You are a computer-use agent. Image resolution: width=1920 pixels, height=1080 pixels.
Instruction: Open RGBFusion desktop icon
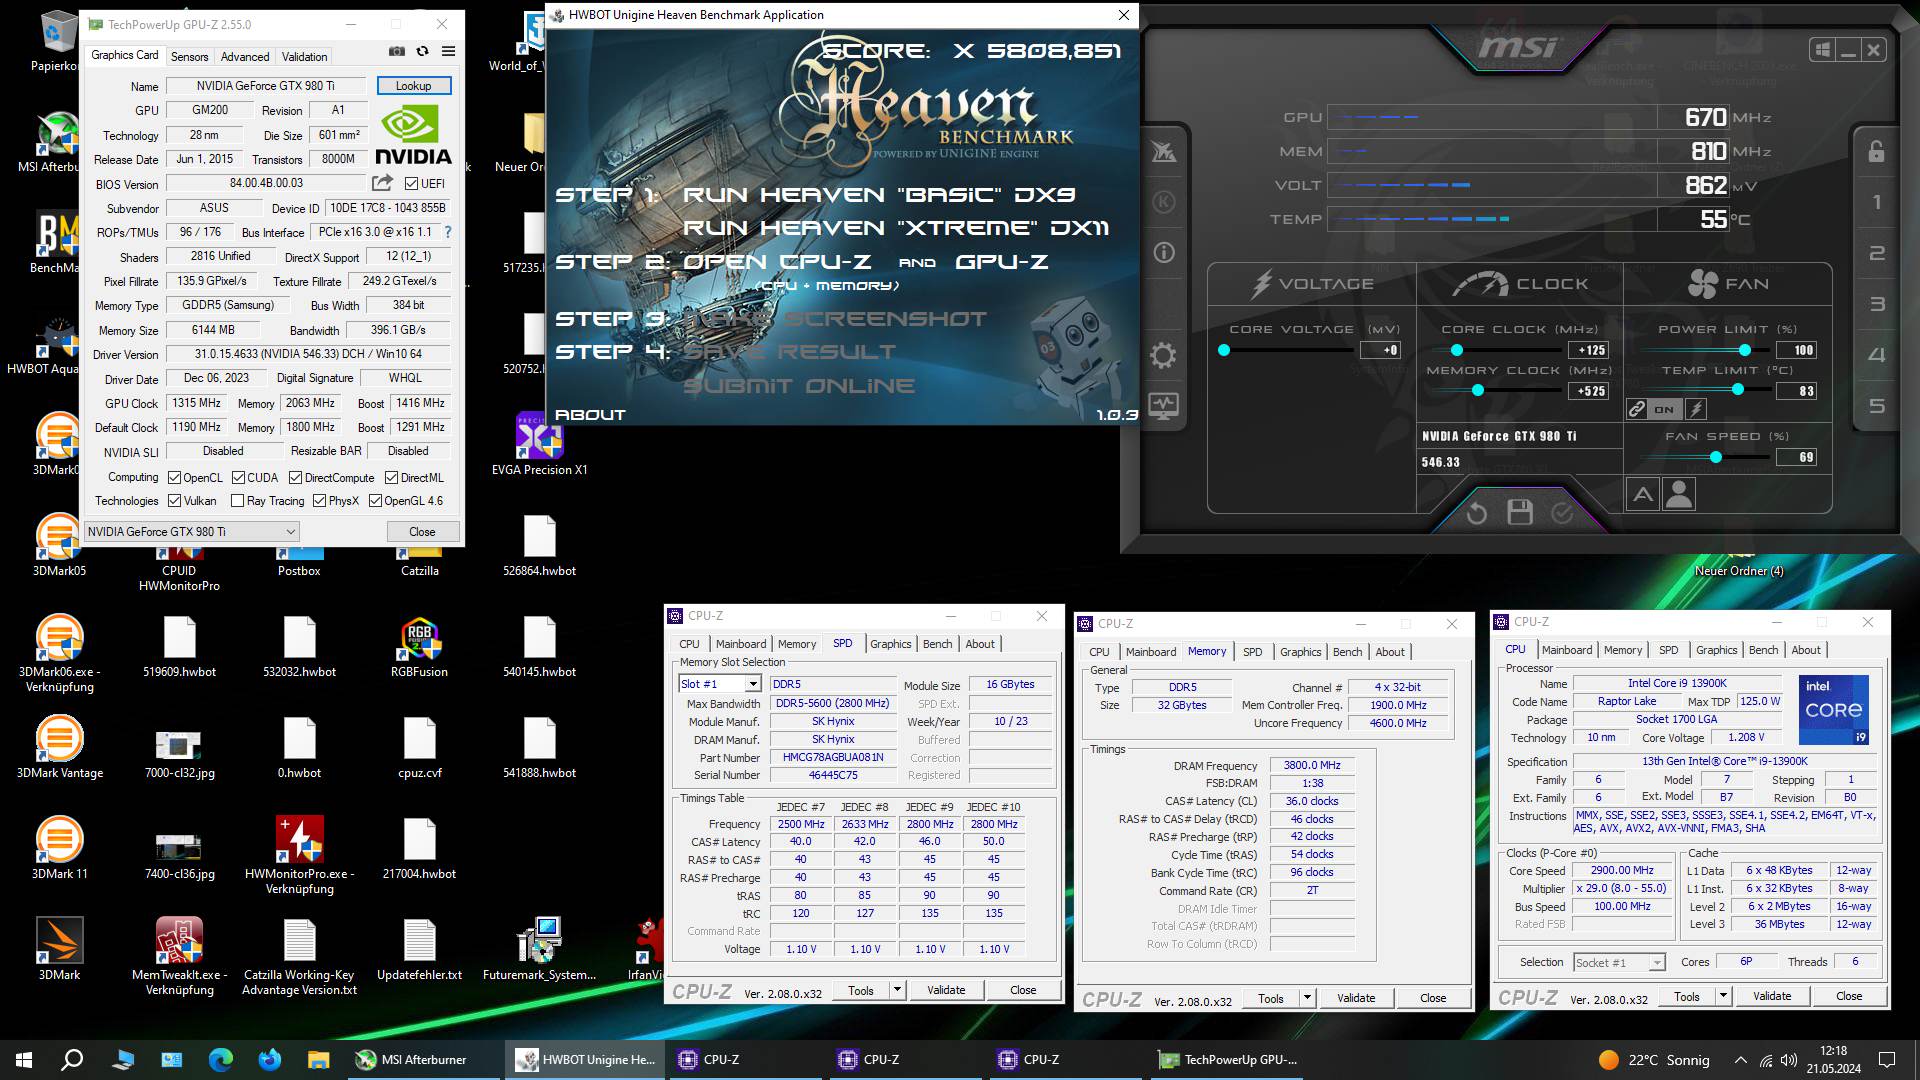coord(419,639)
